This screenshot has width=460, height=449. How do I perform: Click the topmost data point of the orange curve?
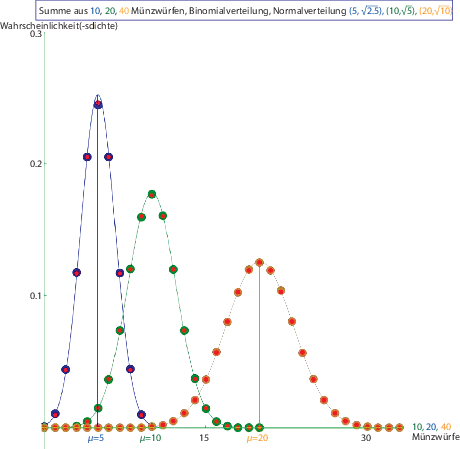[260, 263]
